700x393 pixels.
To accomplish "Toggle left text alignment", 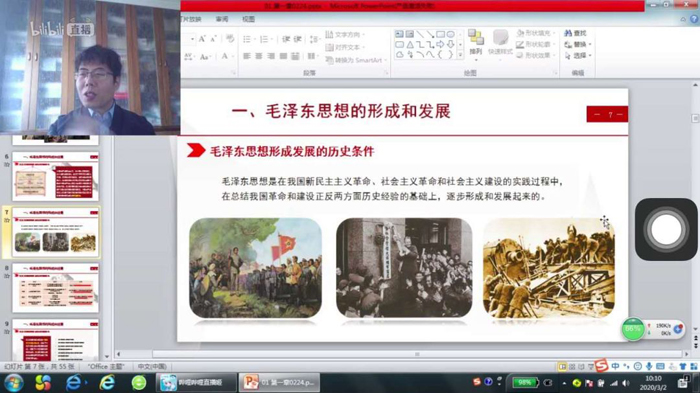I will pos(247,56).
